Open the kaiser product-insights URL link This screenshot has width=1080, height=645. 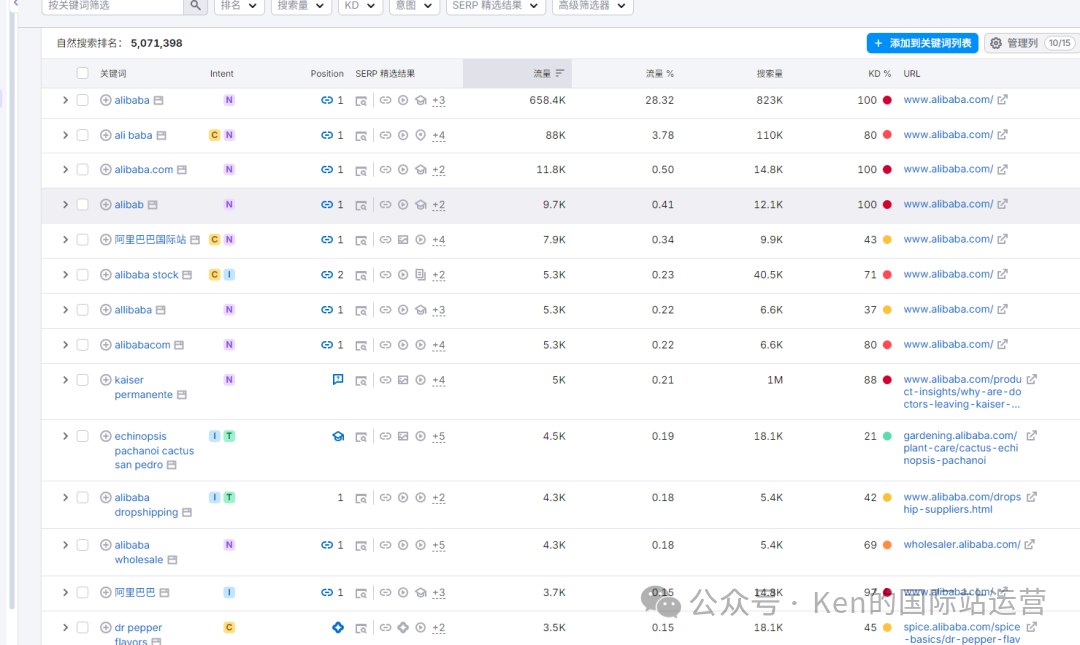(x=962, y=391)
